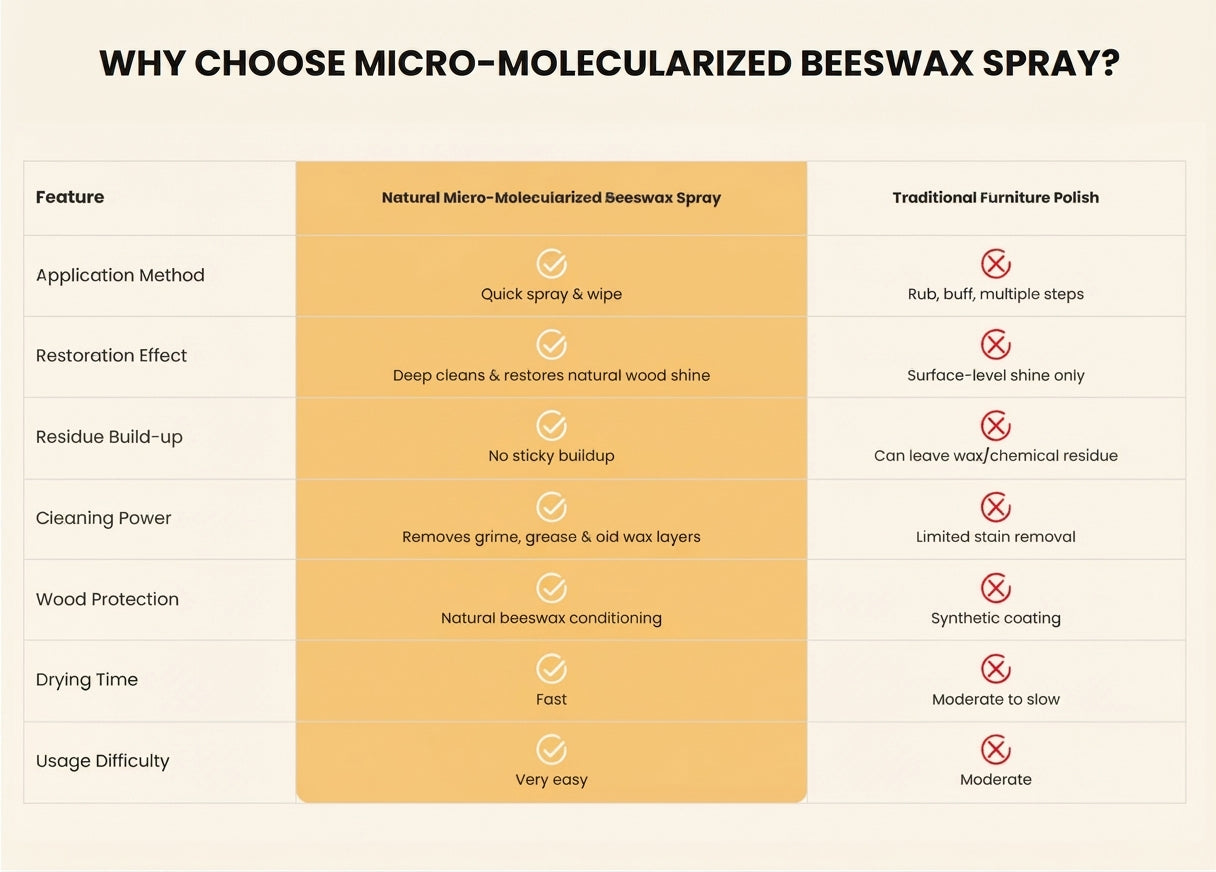
Task: Click the red X above 'Can leave wax/chemical residue'
Action: coord(995,426)
